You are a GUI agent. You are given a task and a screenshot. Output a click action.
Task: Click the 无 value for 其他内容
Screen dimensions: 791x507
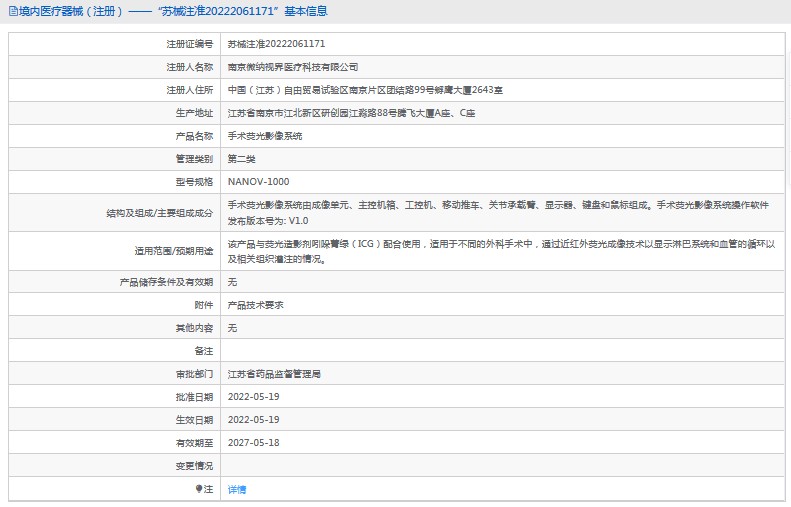[232, 328]
